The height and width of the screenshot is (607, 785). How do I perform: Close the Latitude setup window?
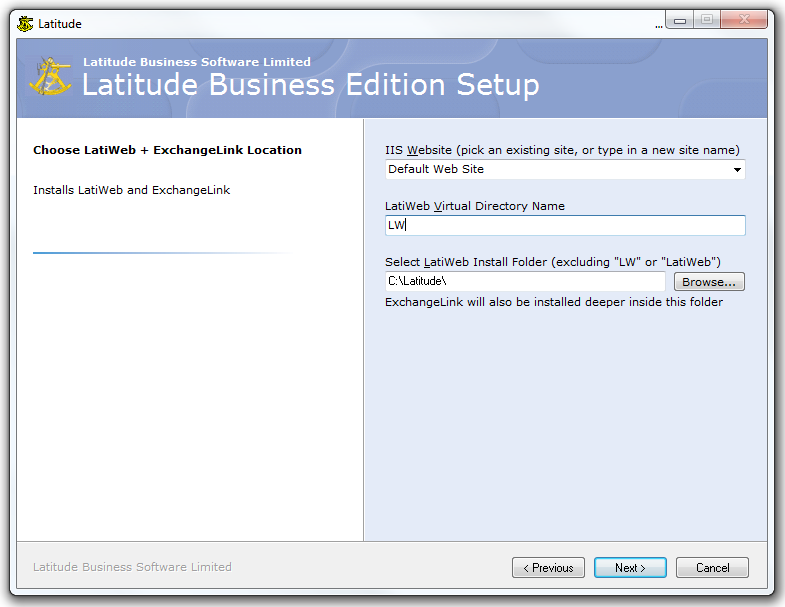pyautogui.click(x=746, y=20)
